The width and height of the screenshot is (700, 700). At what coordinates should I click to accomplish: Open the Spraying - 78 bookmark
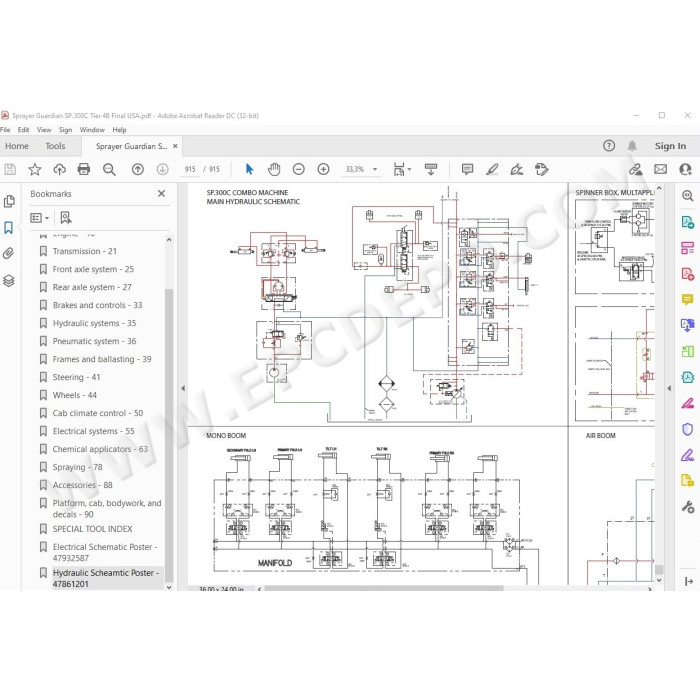pyautogui.click(x=78, y=467)
